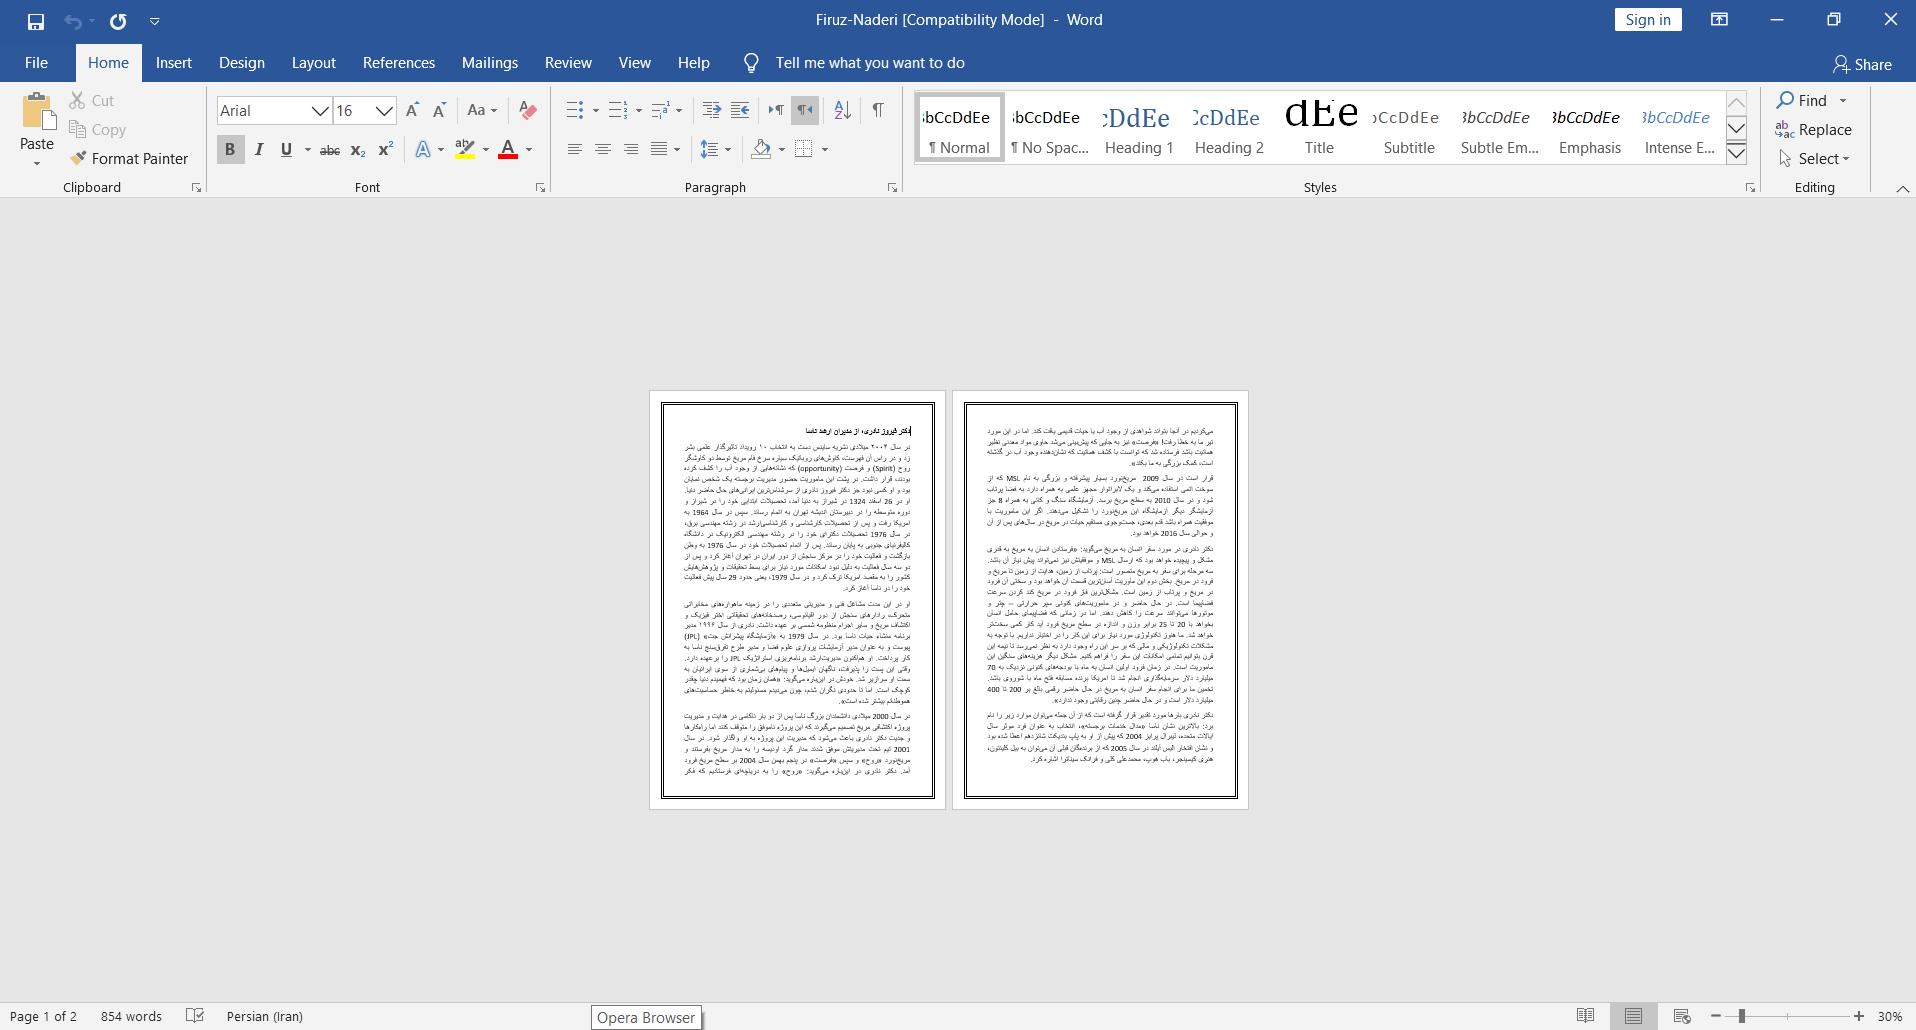Expand the font color dropdown arrow
The image size is (1916, 1030).
[x=529, y=150]
